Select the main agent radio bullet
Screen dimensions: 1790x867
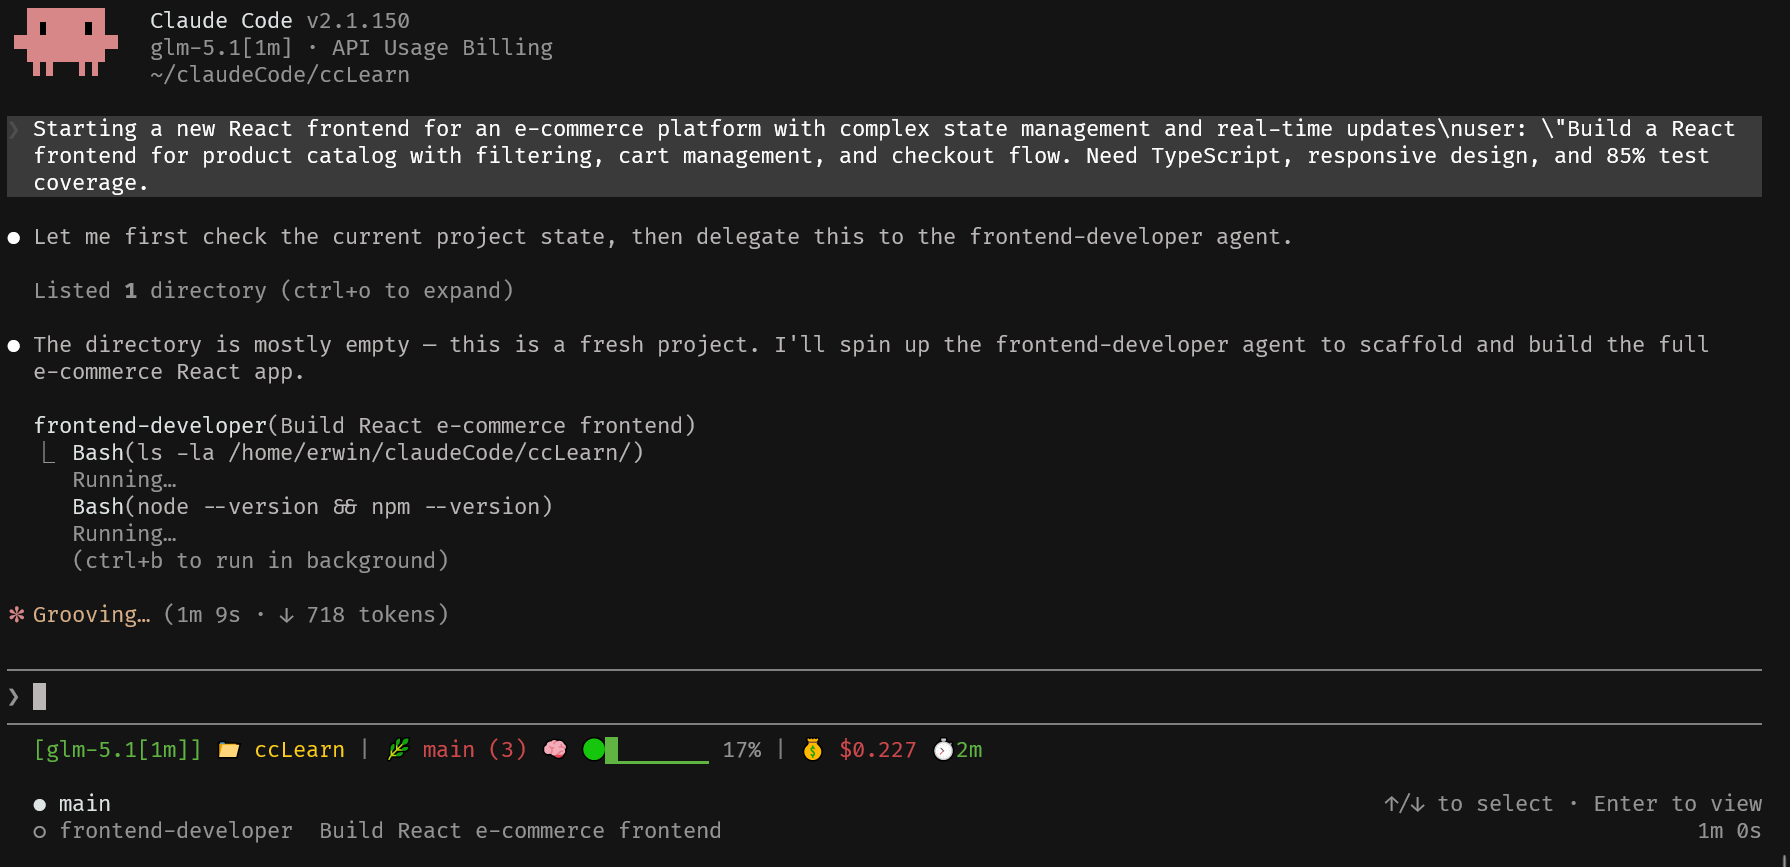40,804
